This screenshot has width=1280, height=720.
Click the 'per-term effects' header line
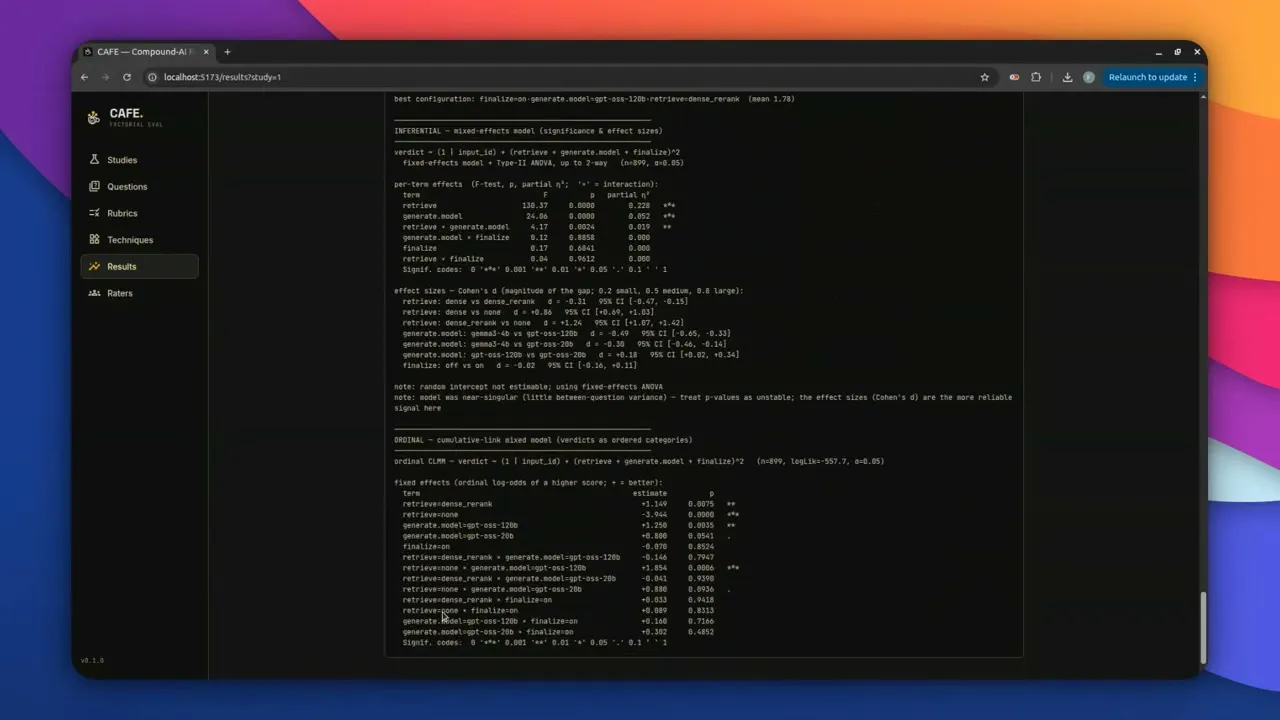click(526, 184)
